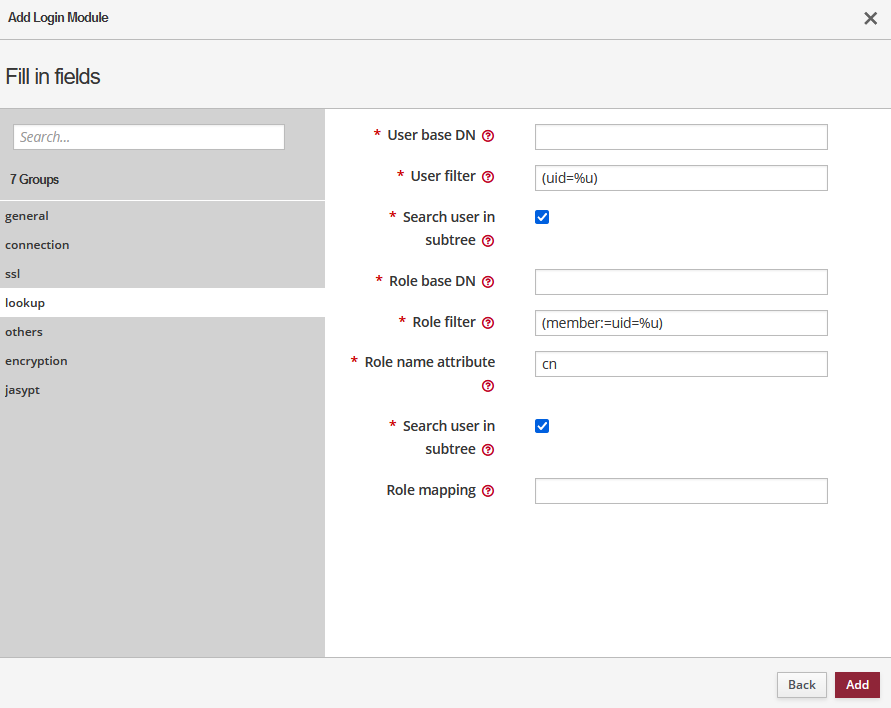Open help for first Search user in subtree

(488, 240)
